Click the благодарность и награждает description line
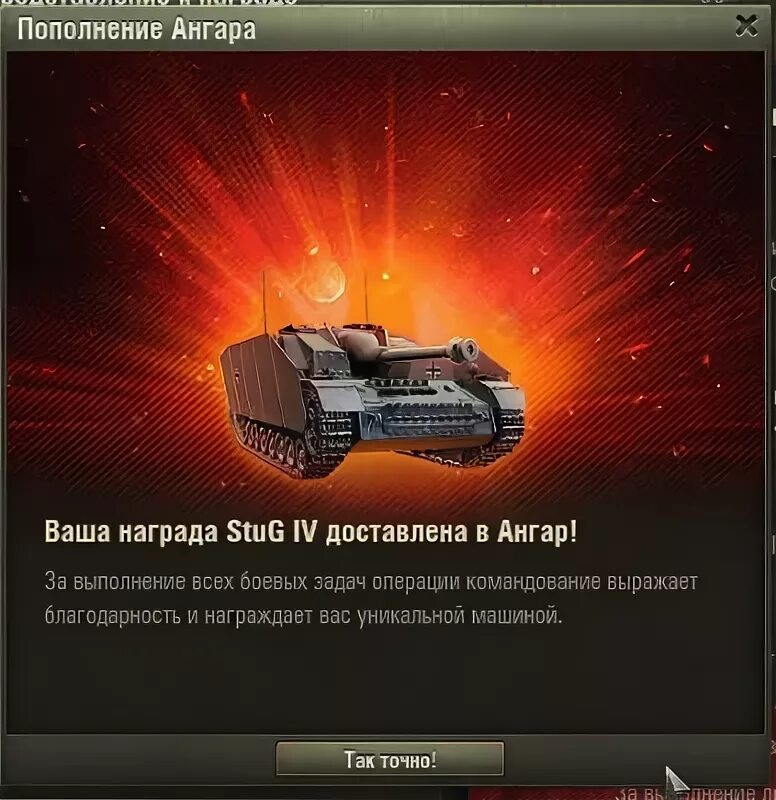Image resolution: width=776 pixels, height=800 pixels. pyautogui.click(x=303, y=615)
